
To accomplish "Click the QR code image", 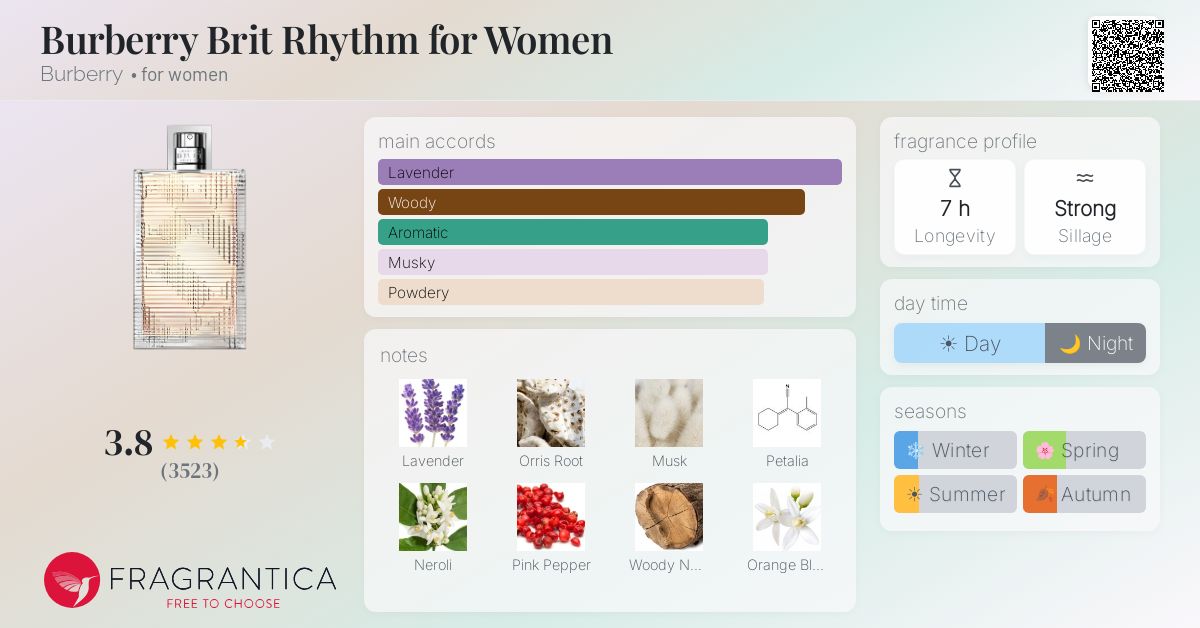I will click(1127, 55).
